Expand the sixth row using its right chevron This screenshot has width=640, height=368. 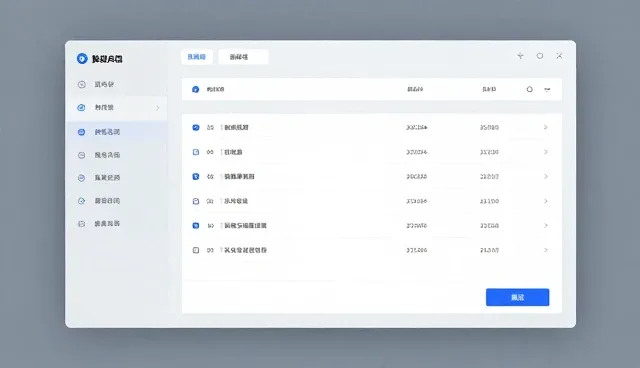(546, 250)
